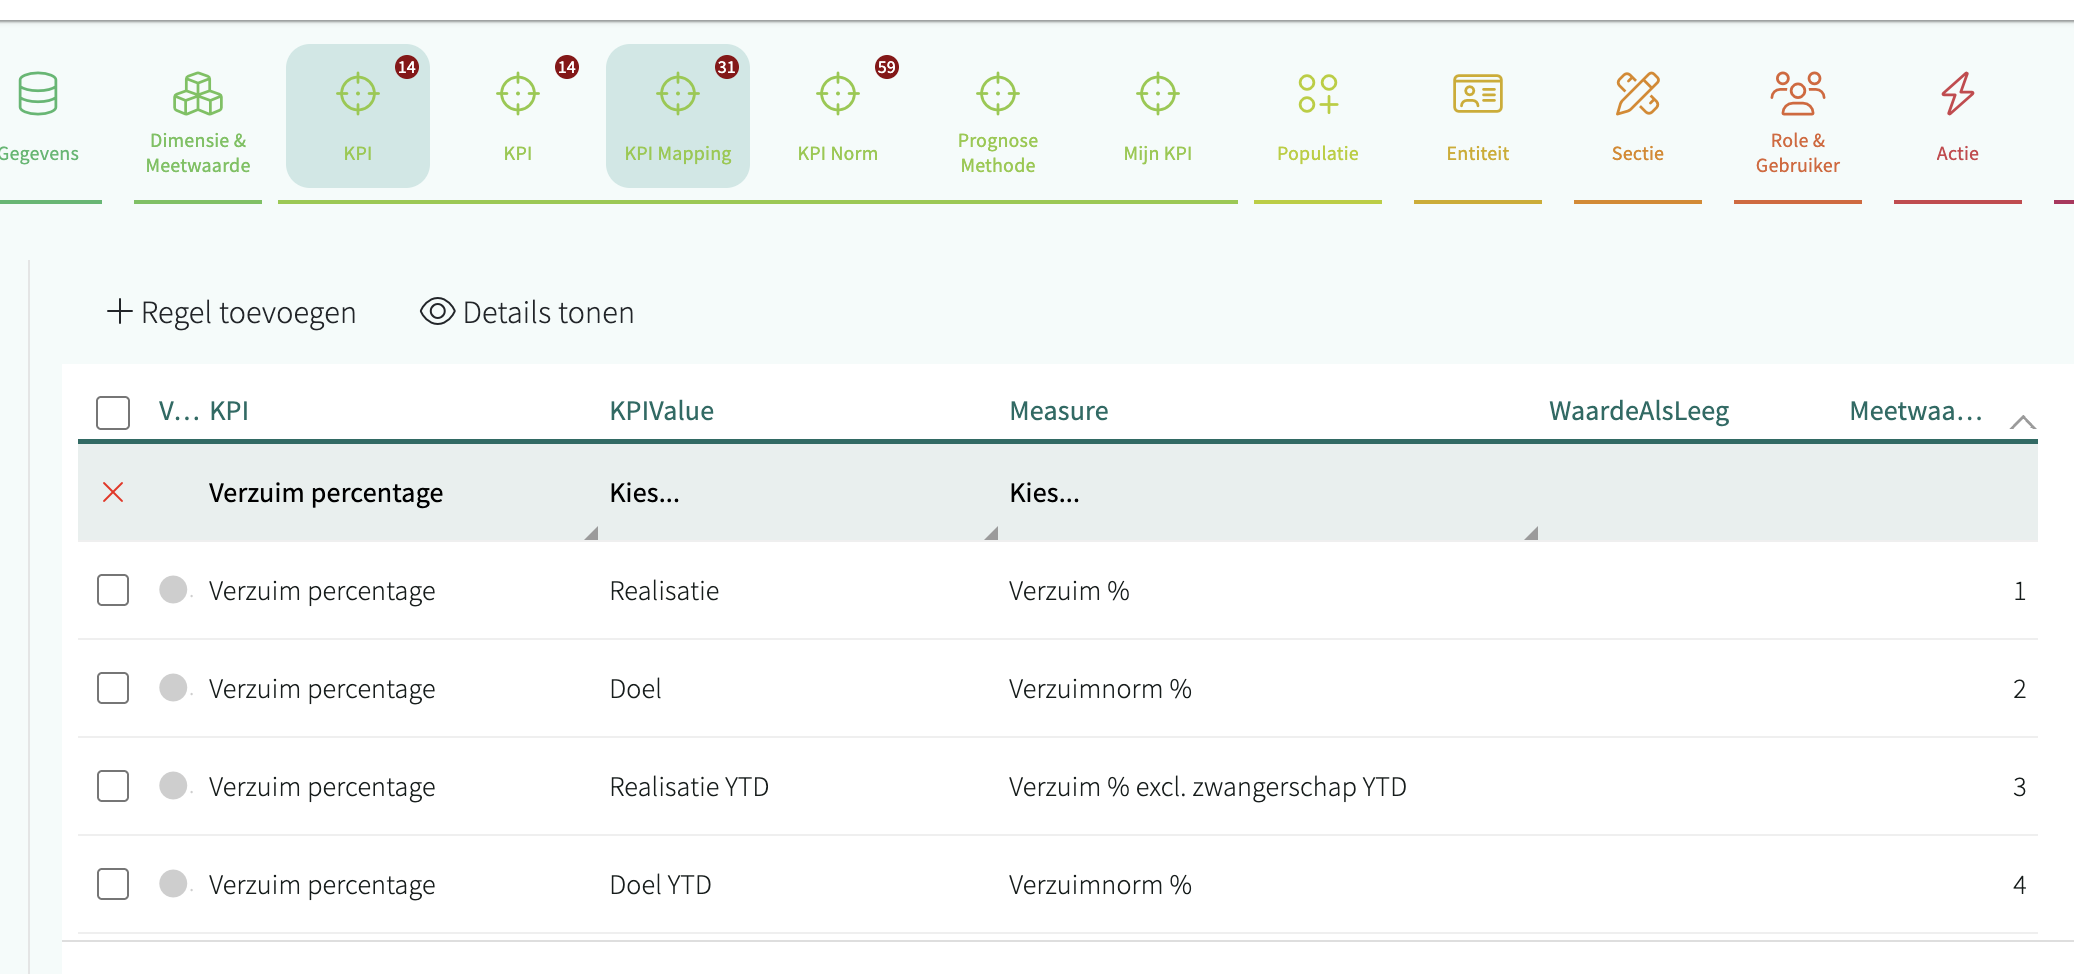Click 'Regel toevoegen' to add a row

click(x=231, y=313)
